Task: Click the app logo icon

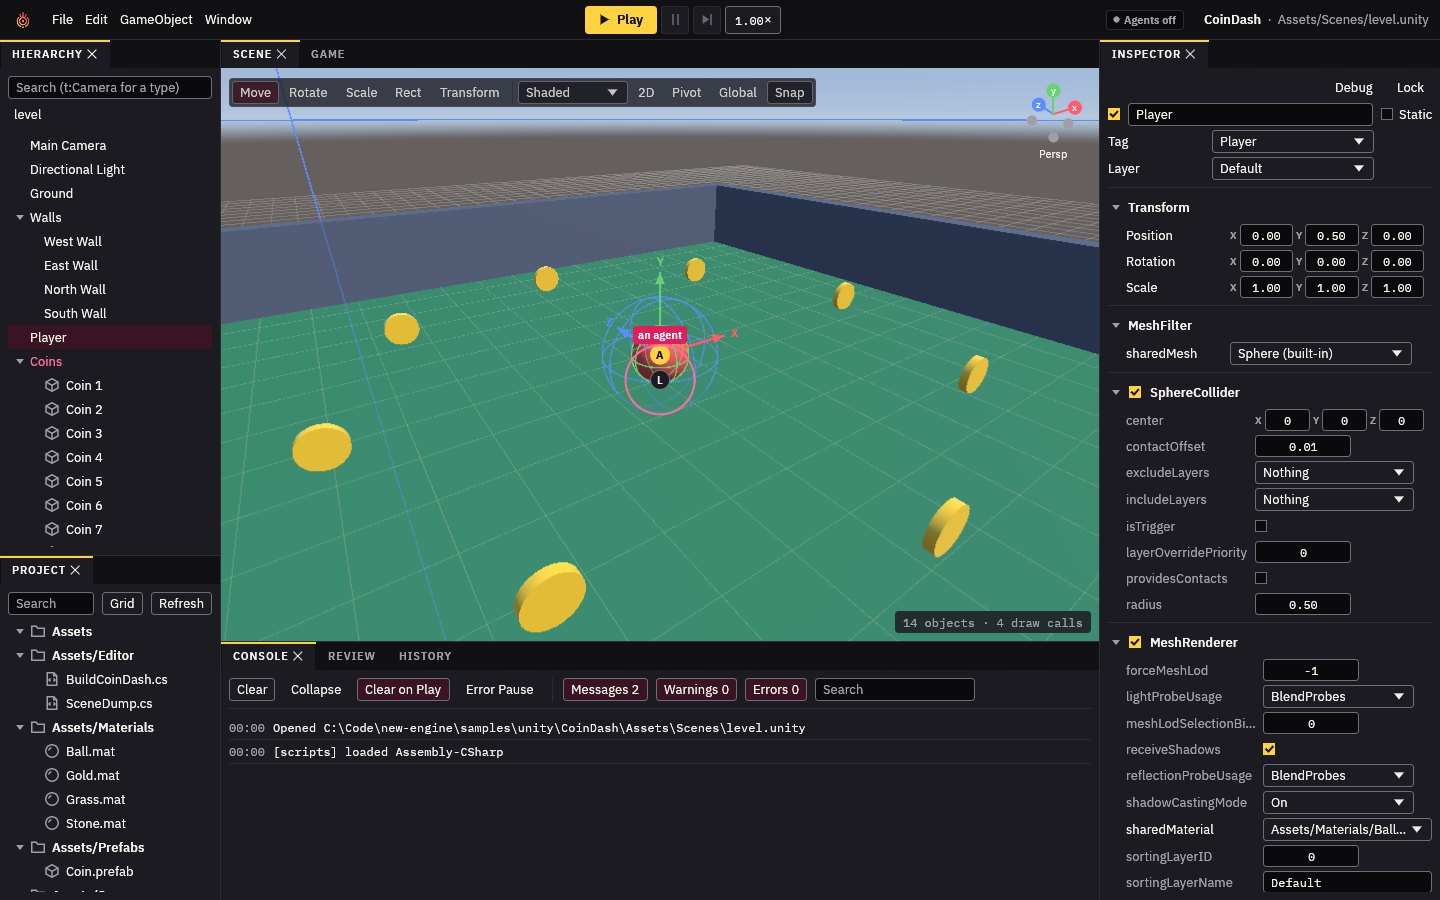Action: (x=23, y=20)
